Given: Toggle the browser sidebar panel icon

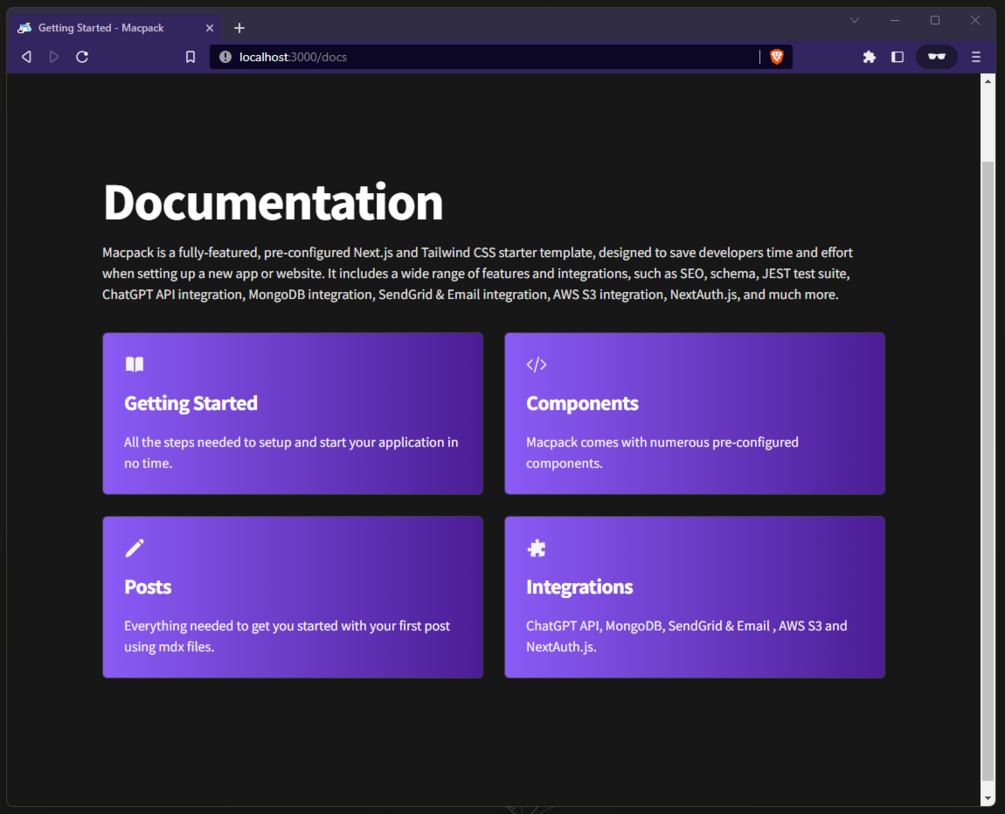Looking at the screenshot, I should tap(897, 57).
